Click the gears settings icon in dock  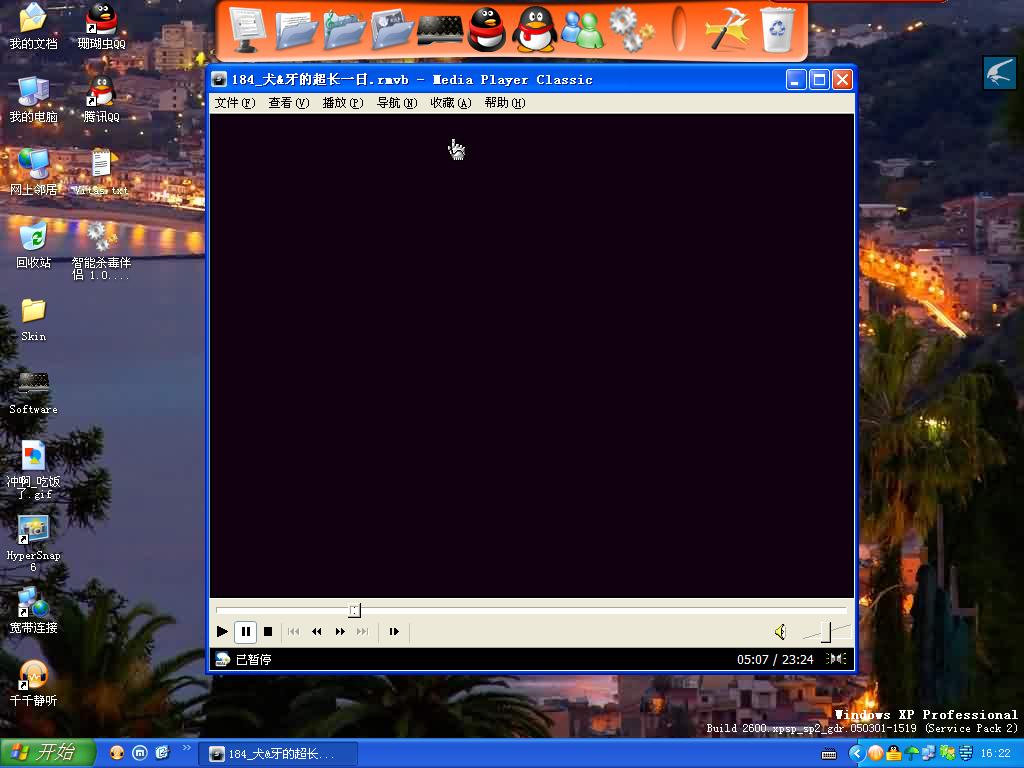coord(630,29)
